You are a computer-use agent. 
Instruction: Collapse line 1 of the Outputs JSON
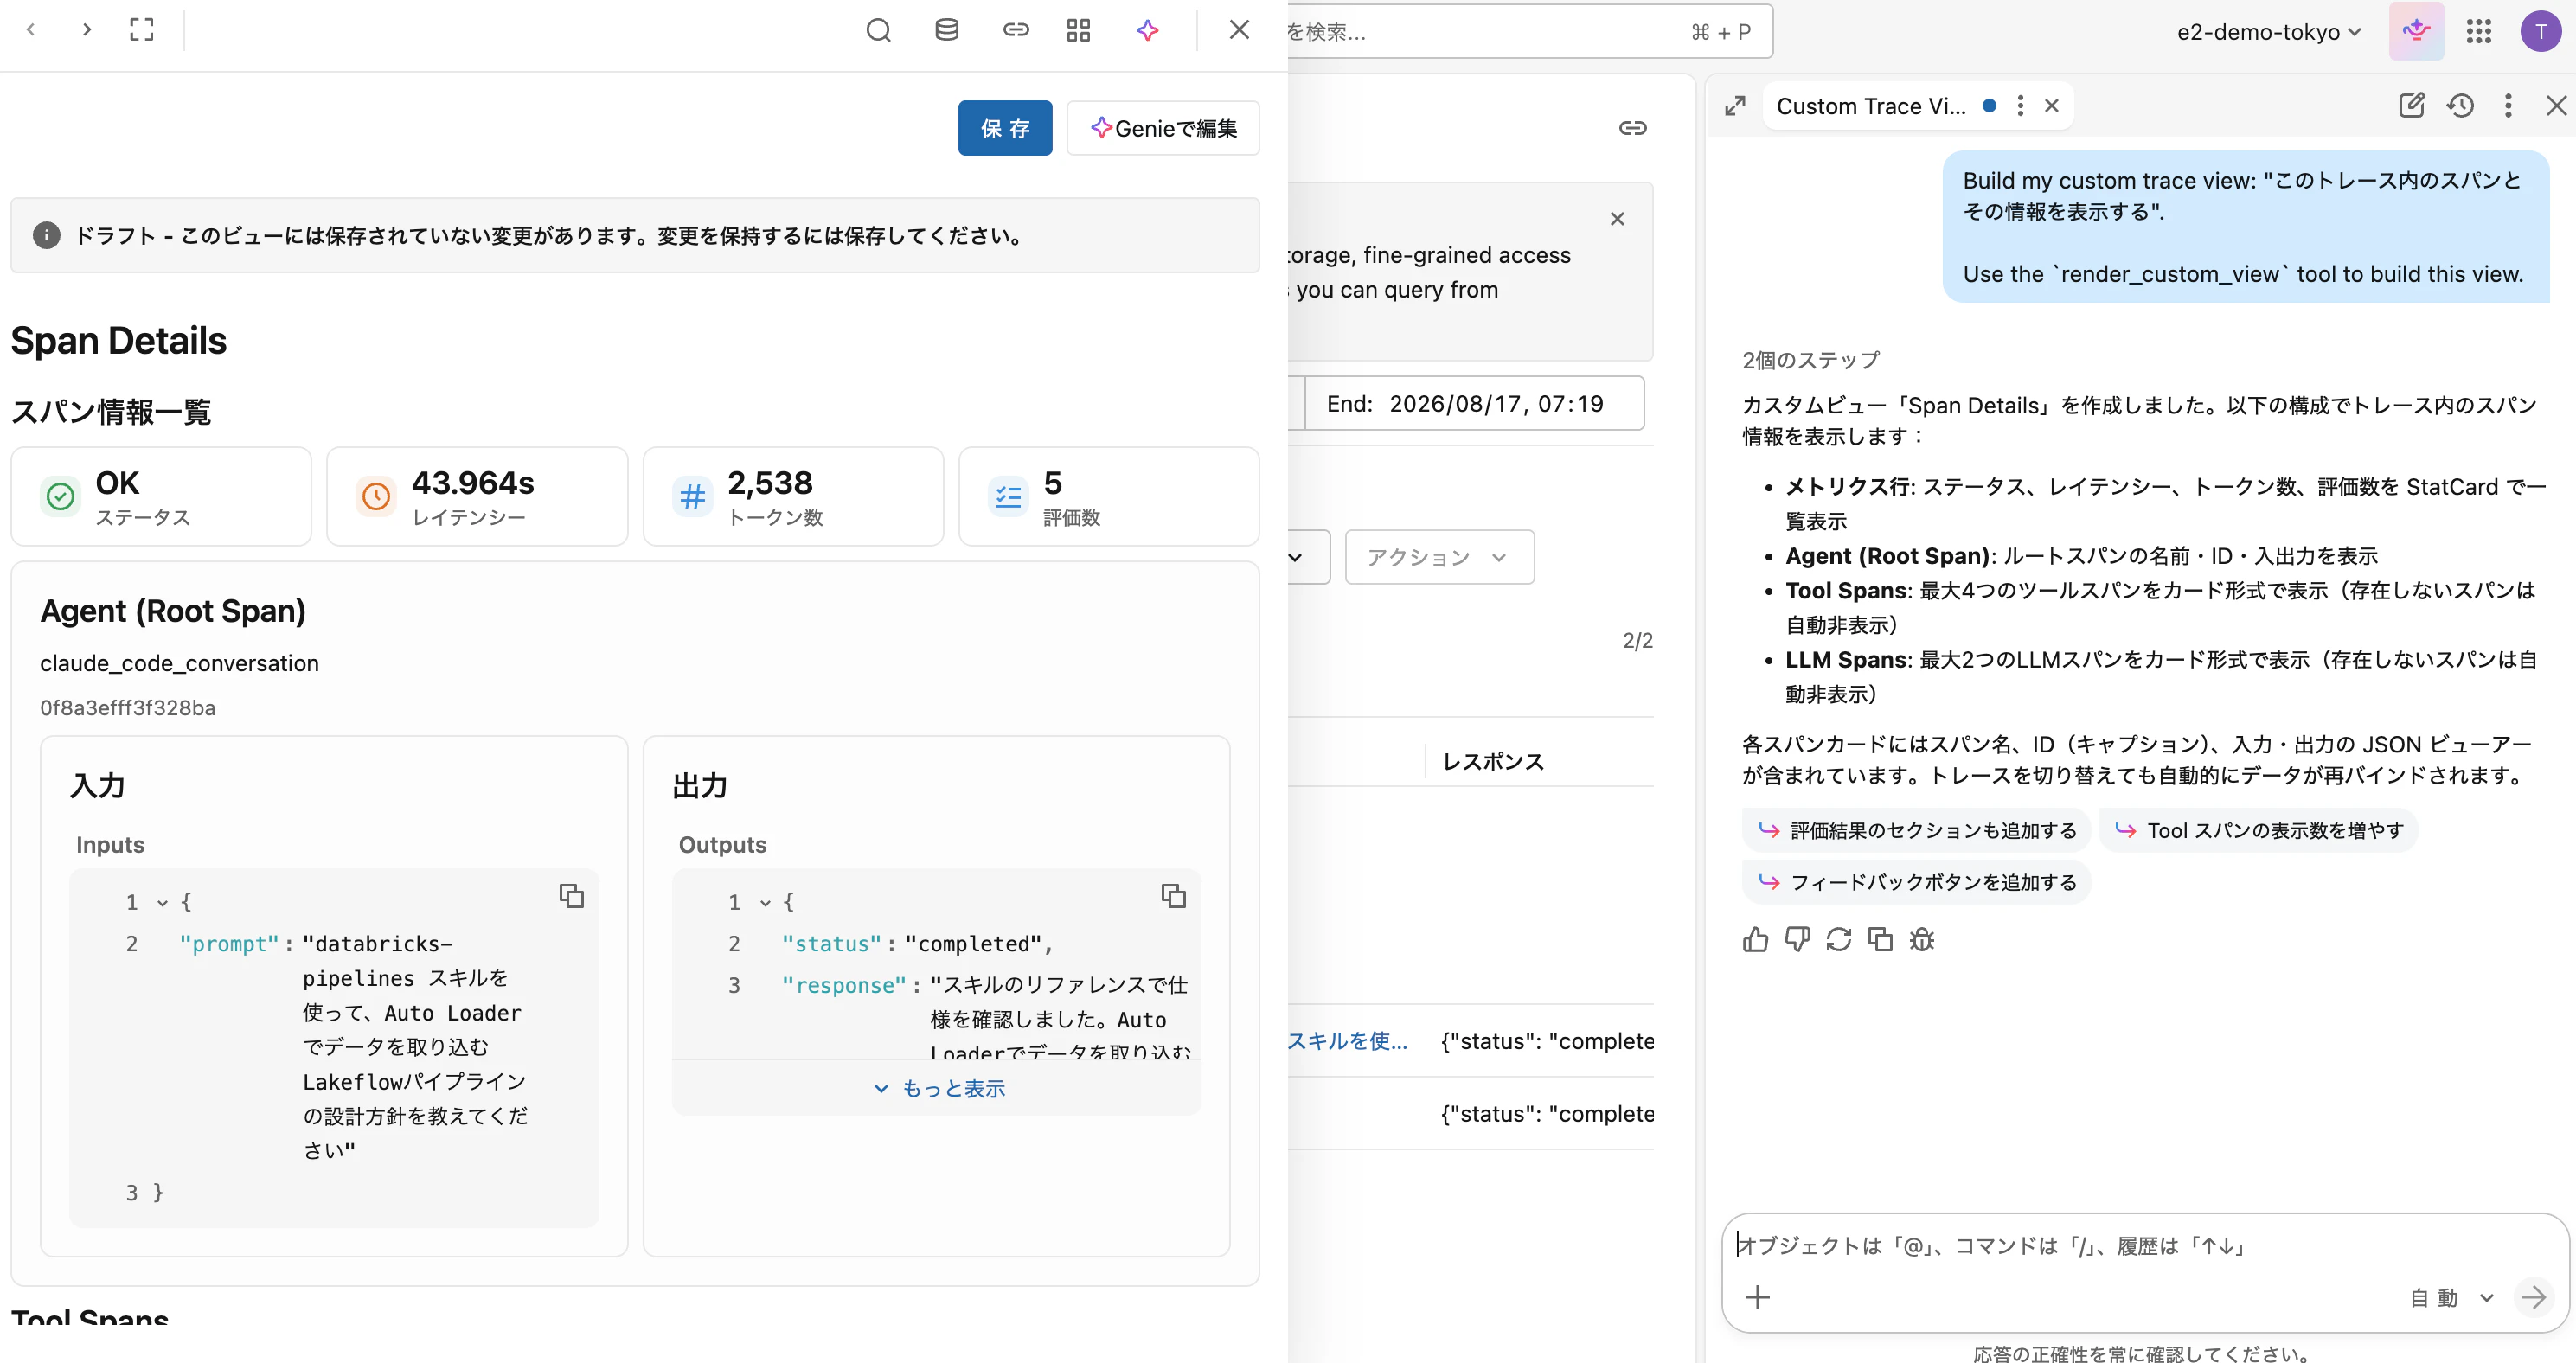point(765,903)
